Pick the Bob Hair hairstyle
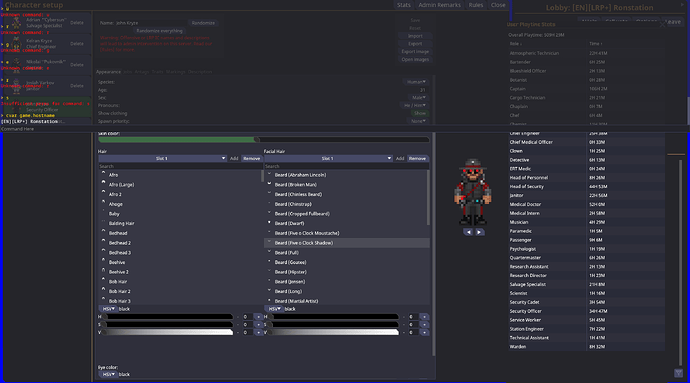The height and width of the screenshot is (383, 690). (x=180, y=281)
